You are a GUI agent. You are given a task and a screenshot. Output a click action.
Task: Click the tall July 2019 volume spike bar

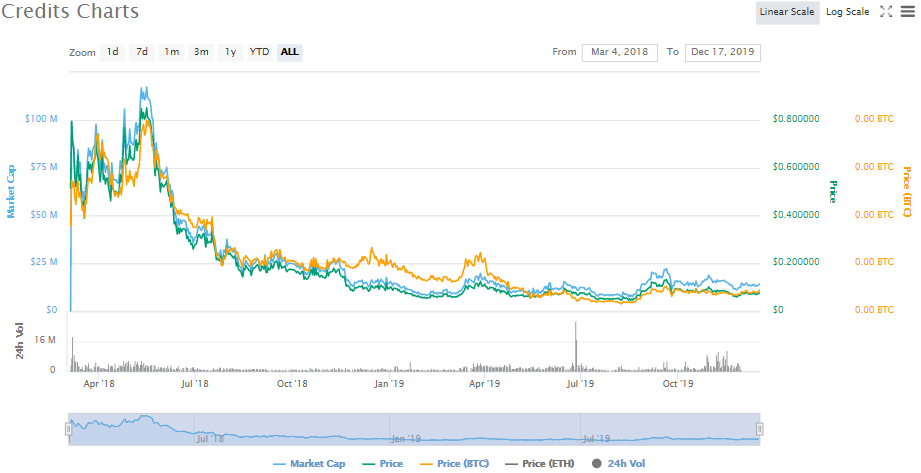tap(576, 347)
